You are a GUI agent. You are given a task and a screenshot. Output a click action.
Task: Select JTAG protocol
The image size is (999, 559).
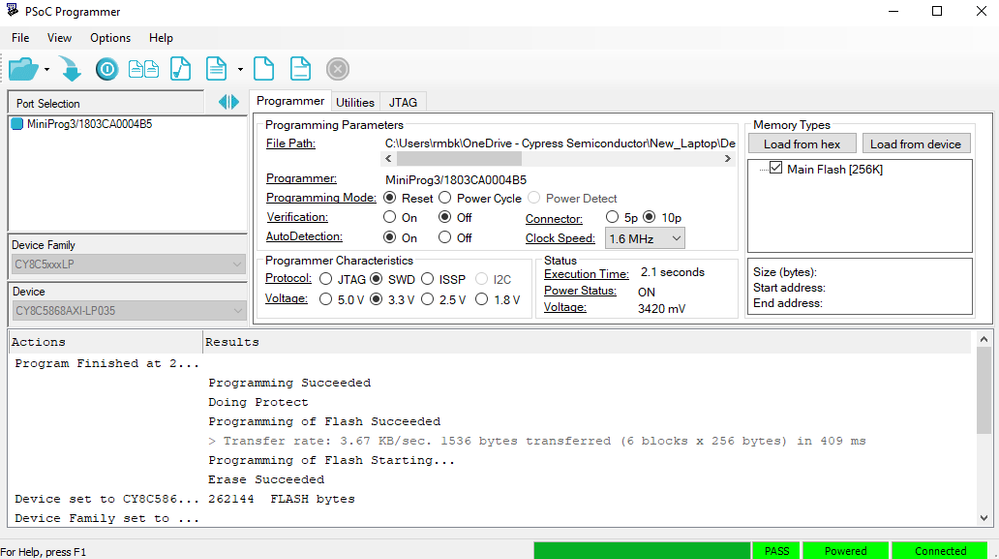point(326,279)
